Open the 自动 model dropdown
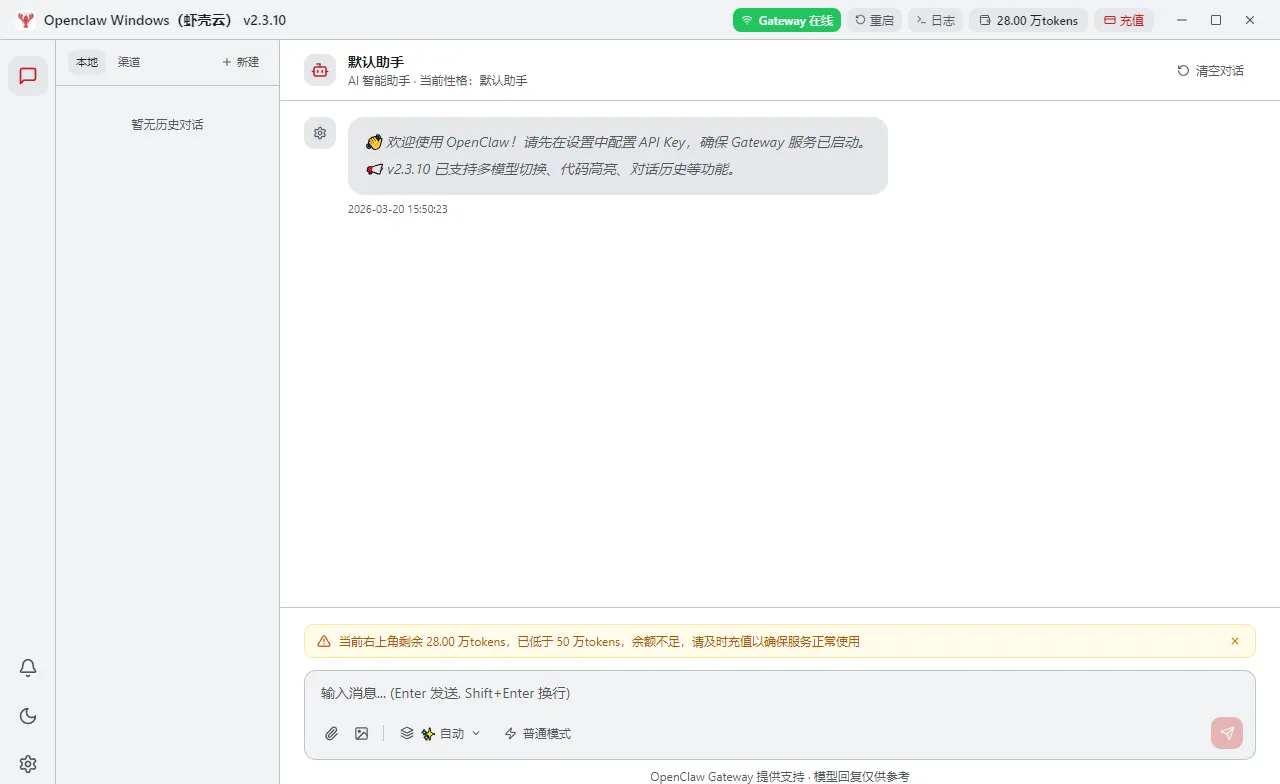 pyautogui.click(x=441, y=733)
